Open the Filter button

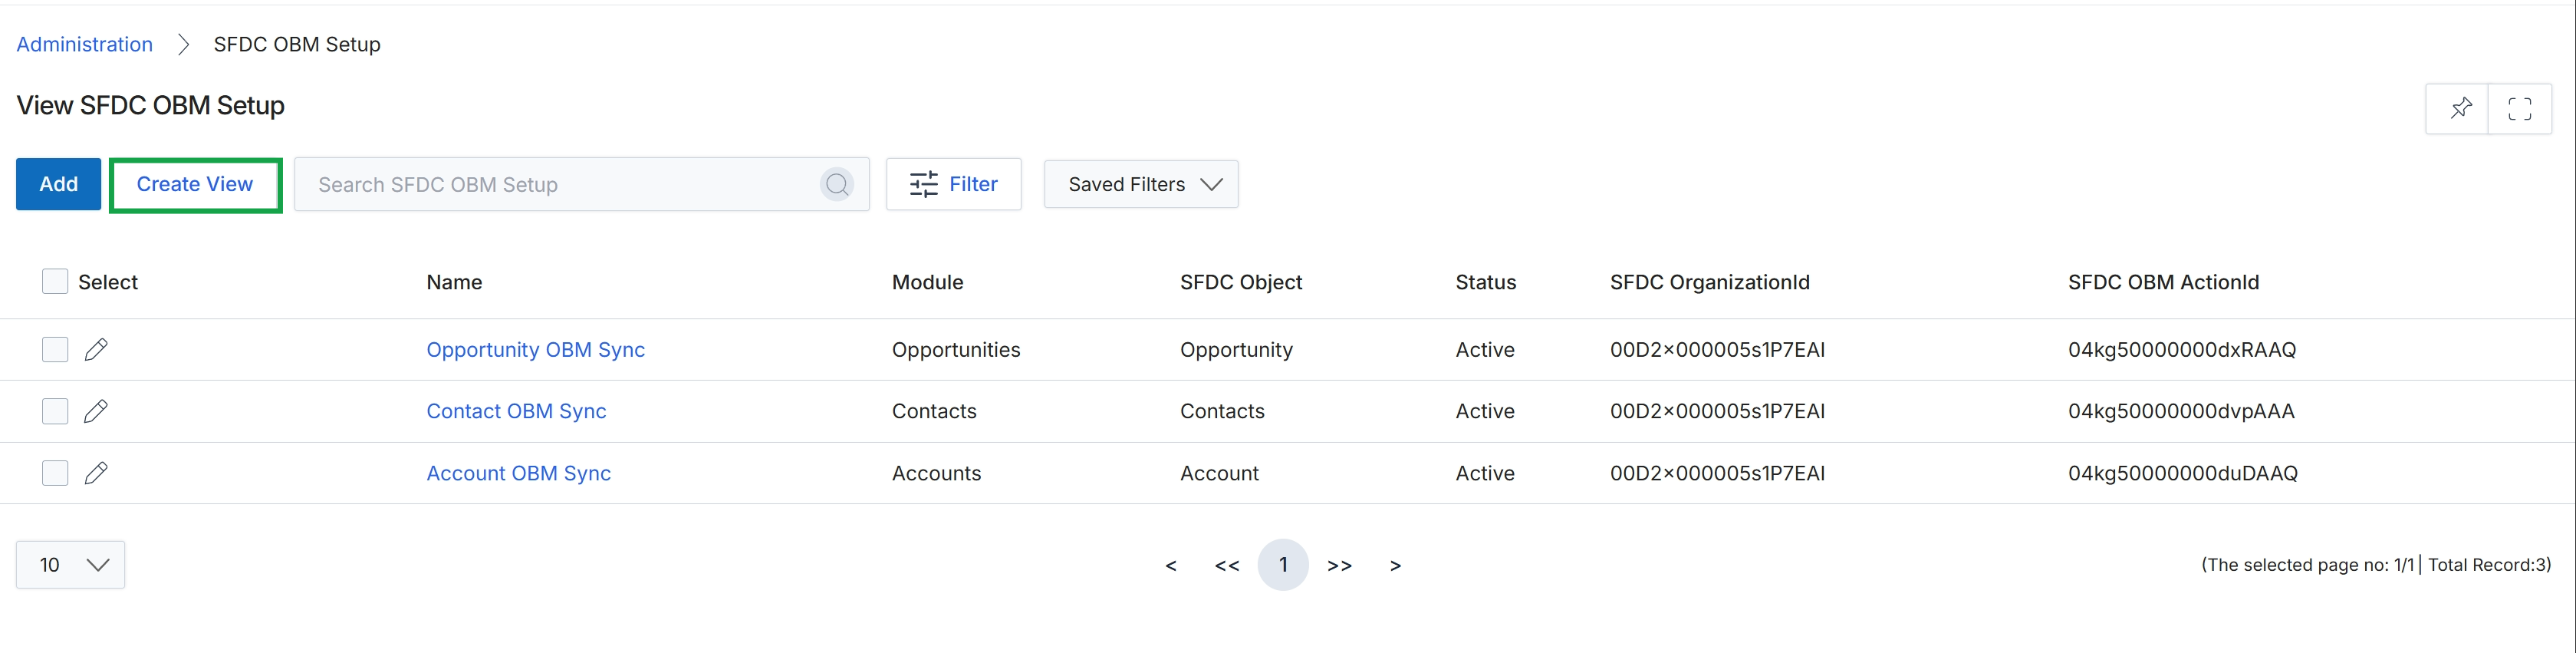[x=953, y=184]
